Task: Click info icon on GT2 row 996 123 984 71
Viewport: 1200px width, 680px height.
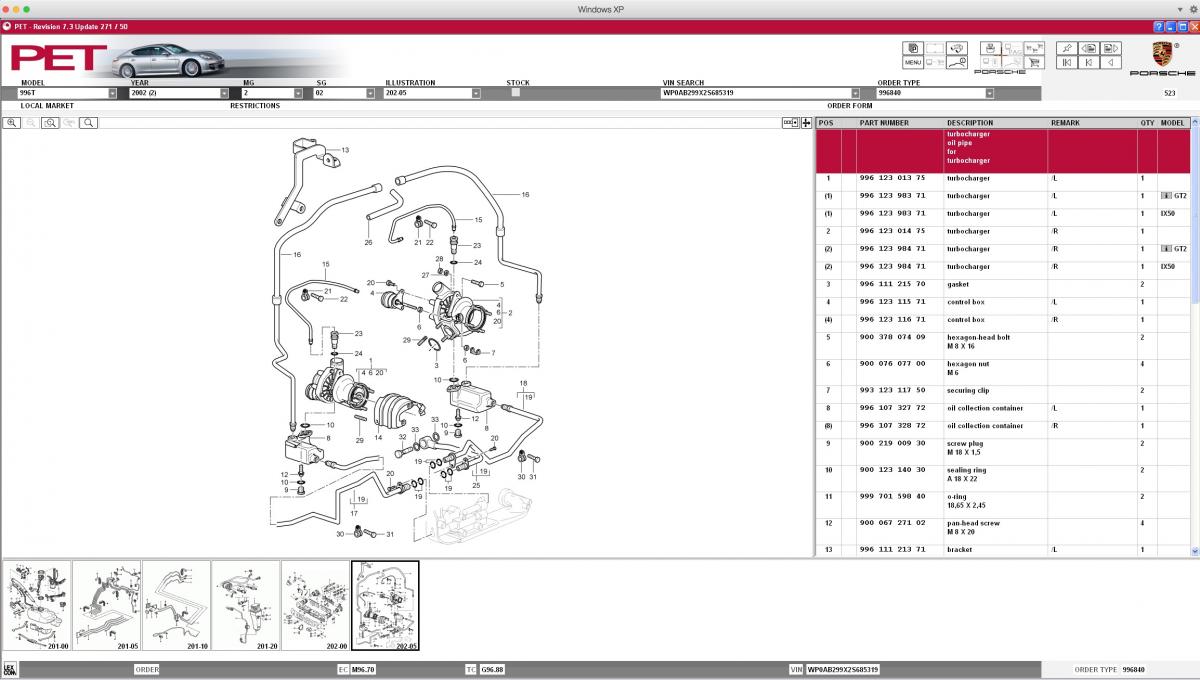Action: coord(1166,249)
